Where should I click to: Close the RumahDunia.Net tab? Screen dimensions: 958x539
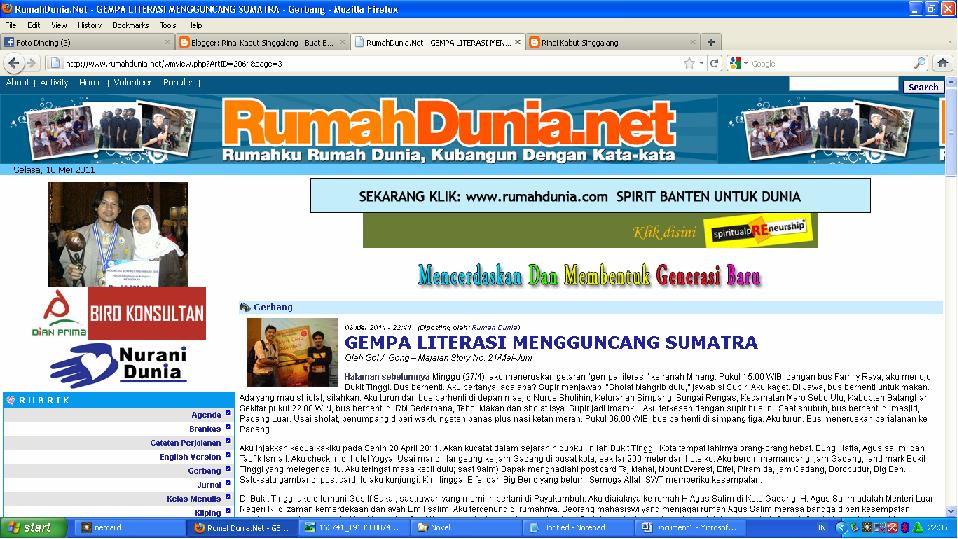pos(517,42)
